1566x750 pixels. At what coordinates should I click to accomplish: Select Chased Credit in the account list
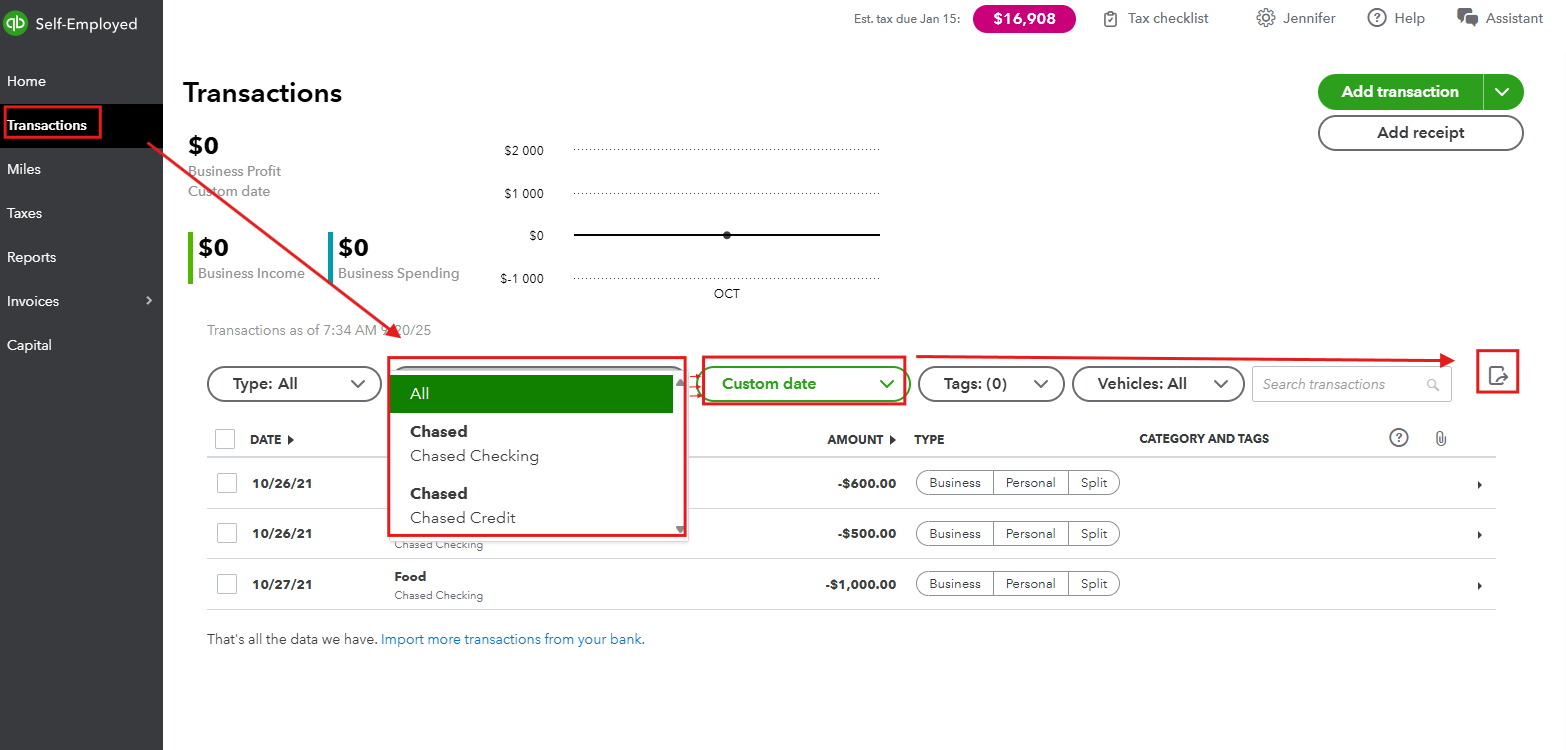click(x=531, y=506)
